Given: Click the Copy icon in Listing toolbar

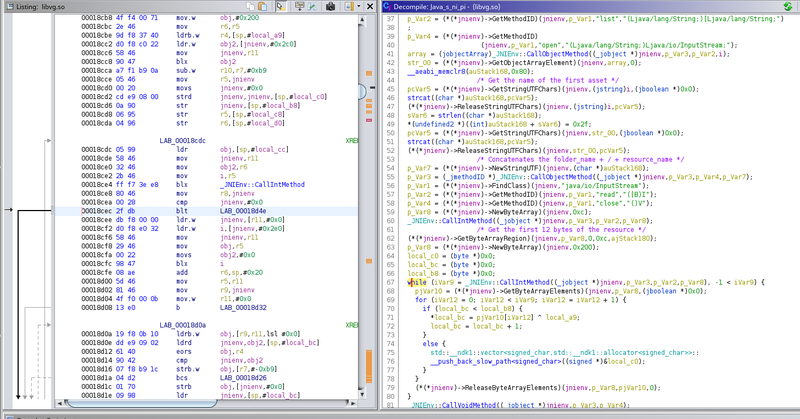Looking at the screenshot, I should pyautogui.click(x=251, y=7).
